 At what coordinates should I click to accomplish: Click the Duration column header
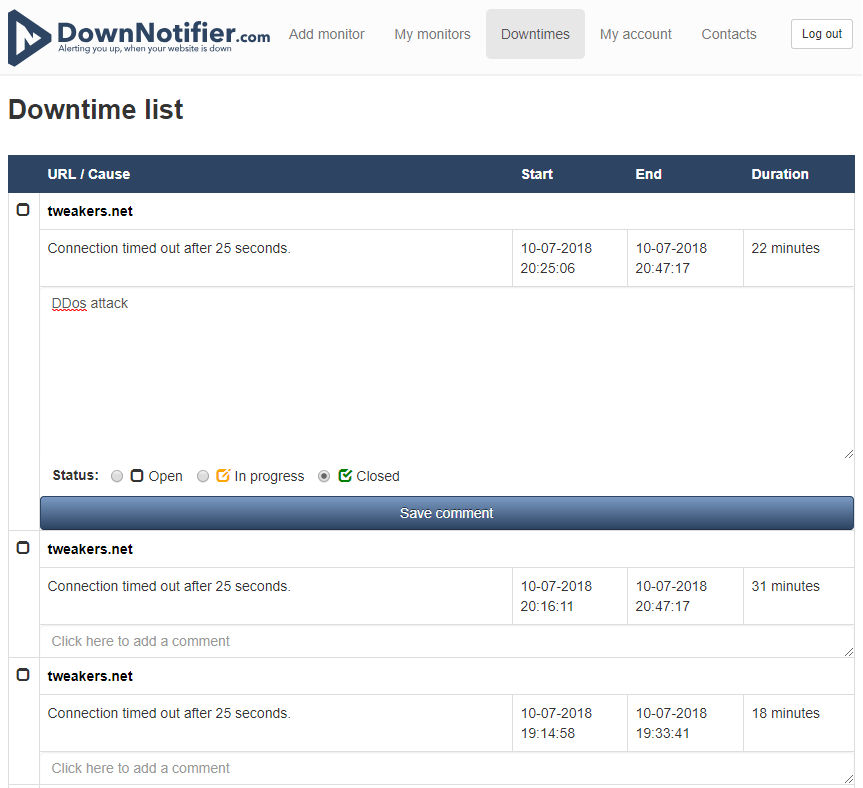780,174
